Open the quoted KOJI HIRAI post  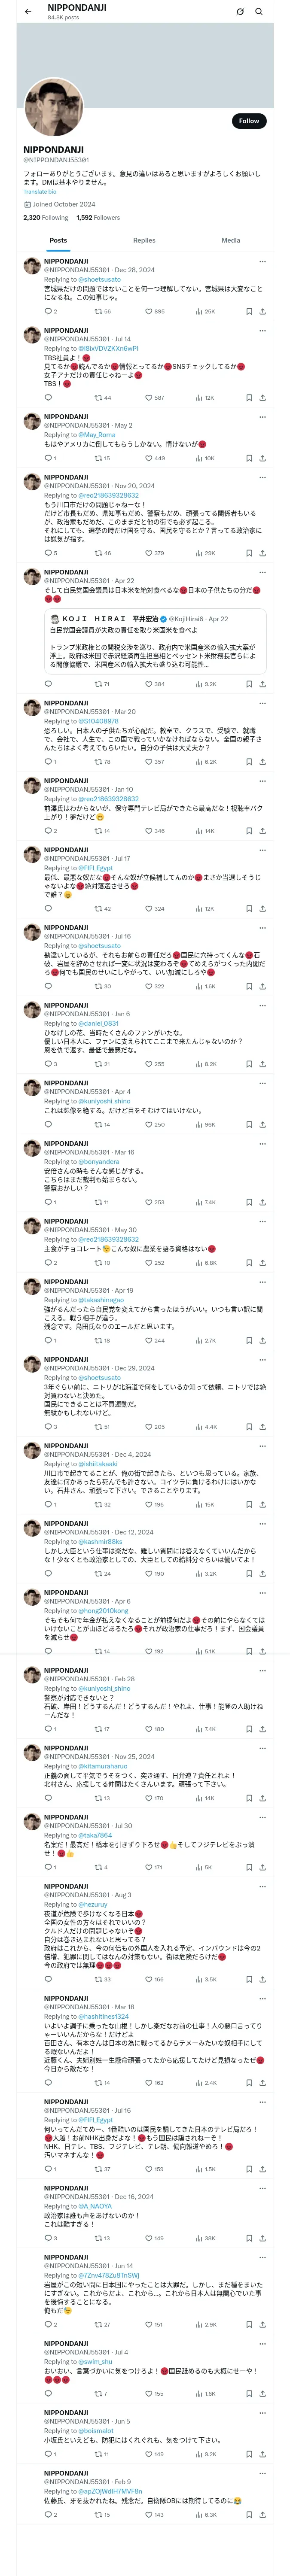pyautogui.click(x=155, y=640)
